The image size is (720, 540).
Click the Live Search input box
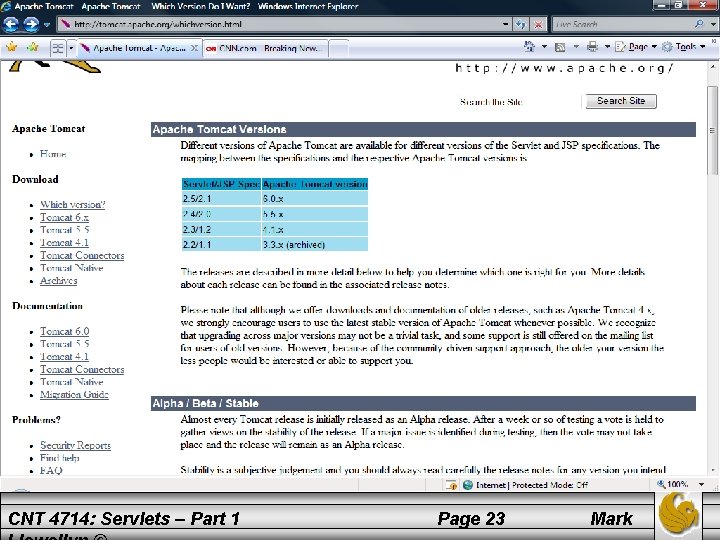pyautogui.click(x=622, y=24)
